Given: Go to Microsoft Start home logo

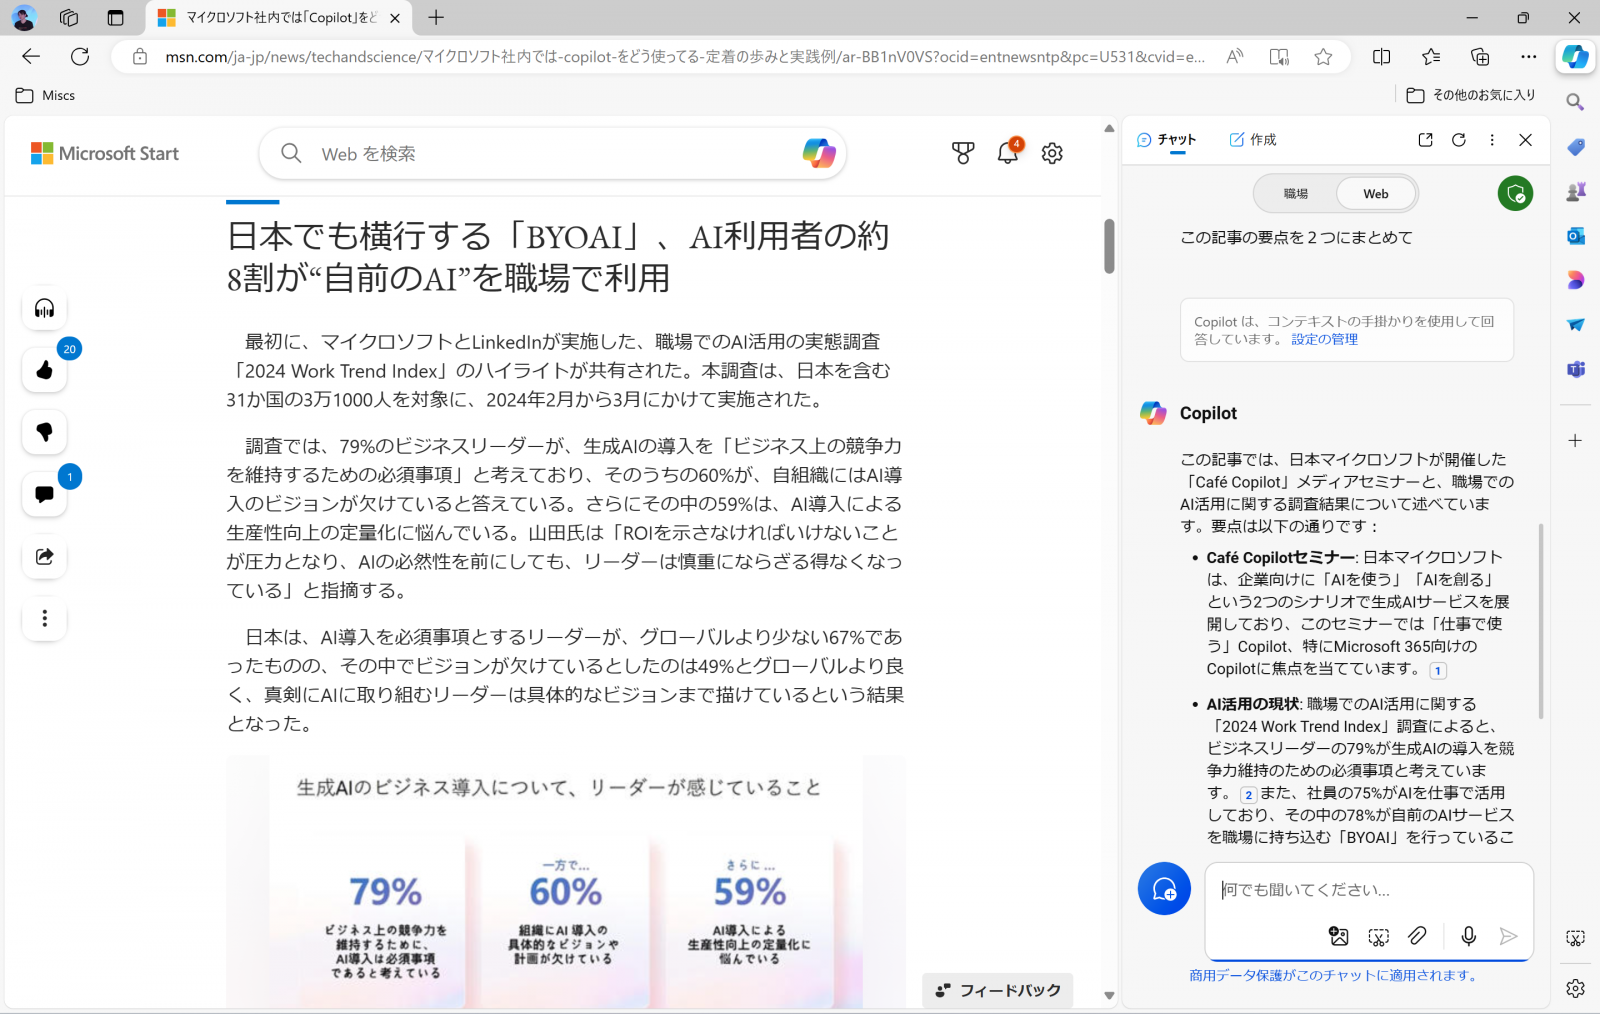Looking at the screenshot, I should pos(105,153).
